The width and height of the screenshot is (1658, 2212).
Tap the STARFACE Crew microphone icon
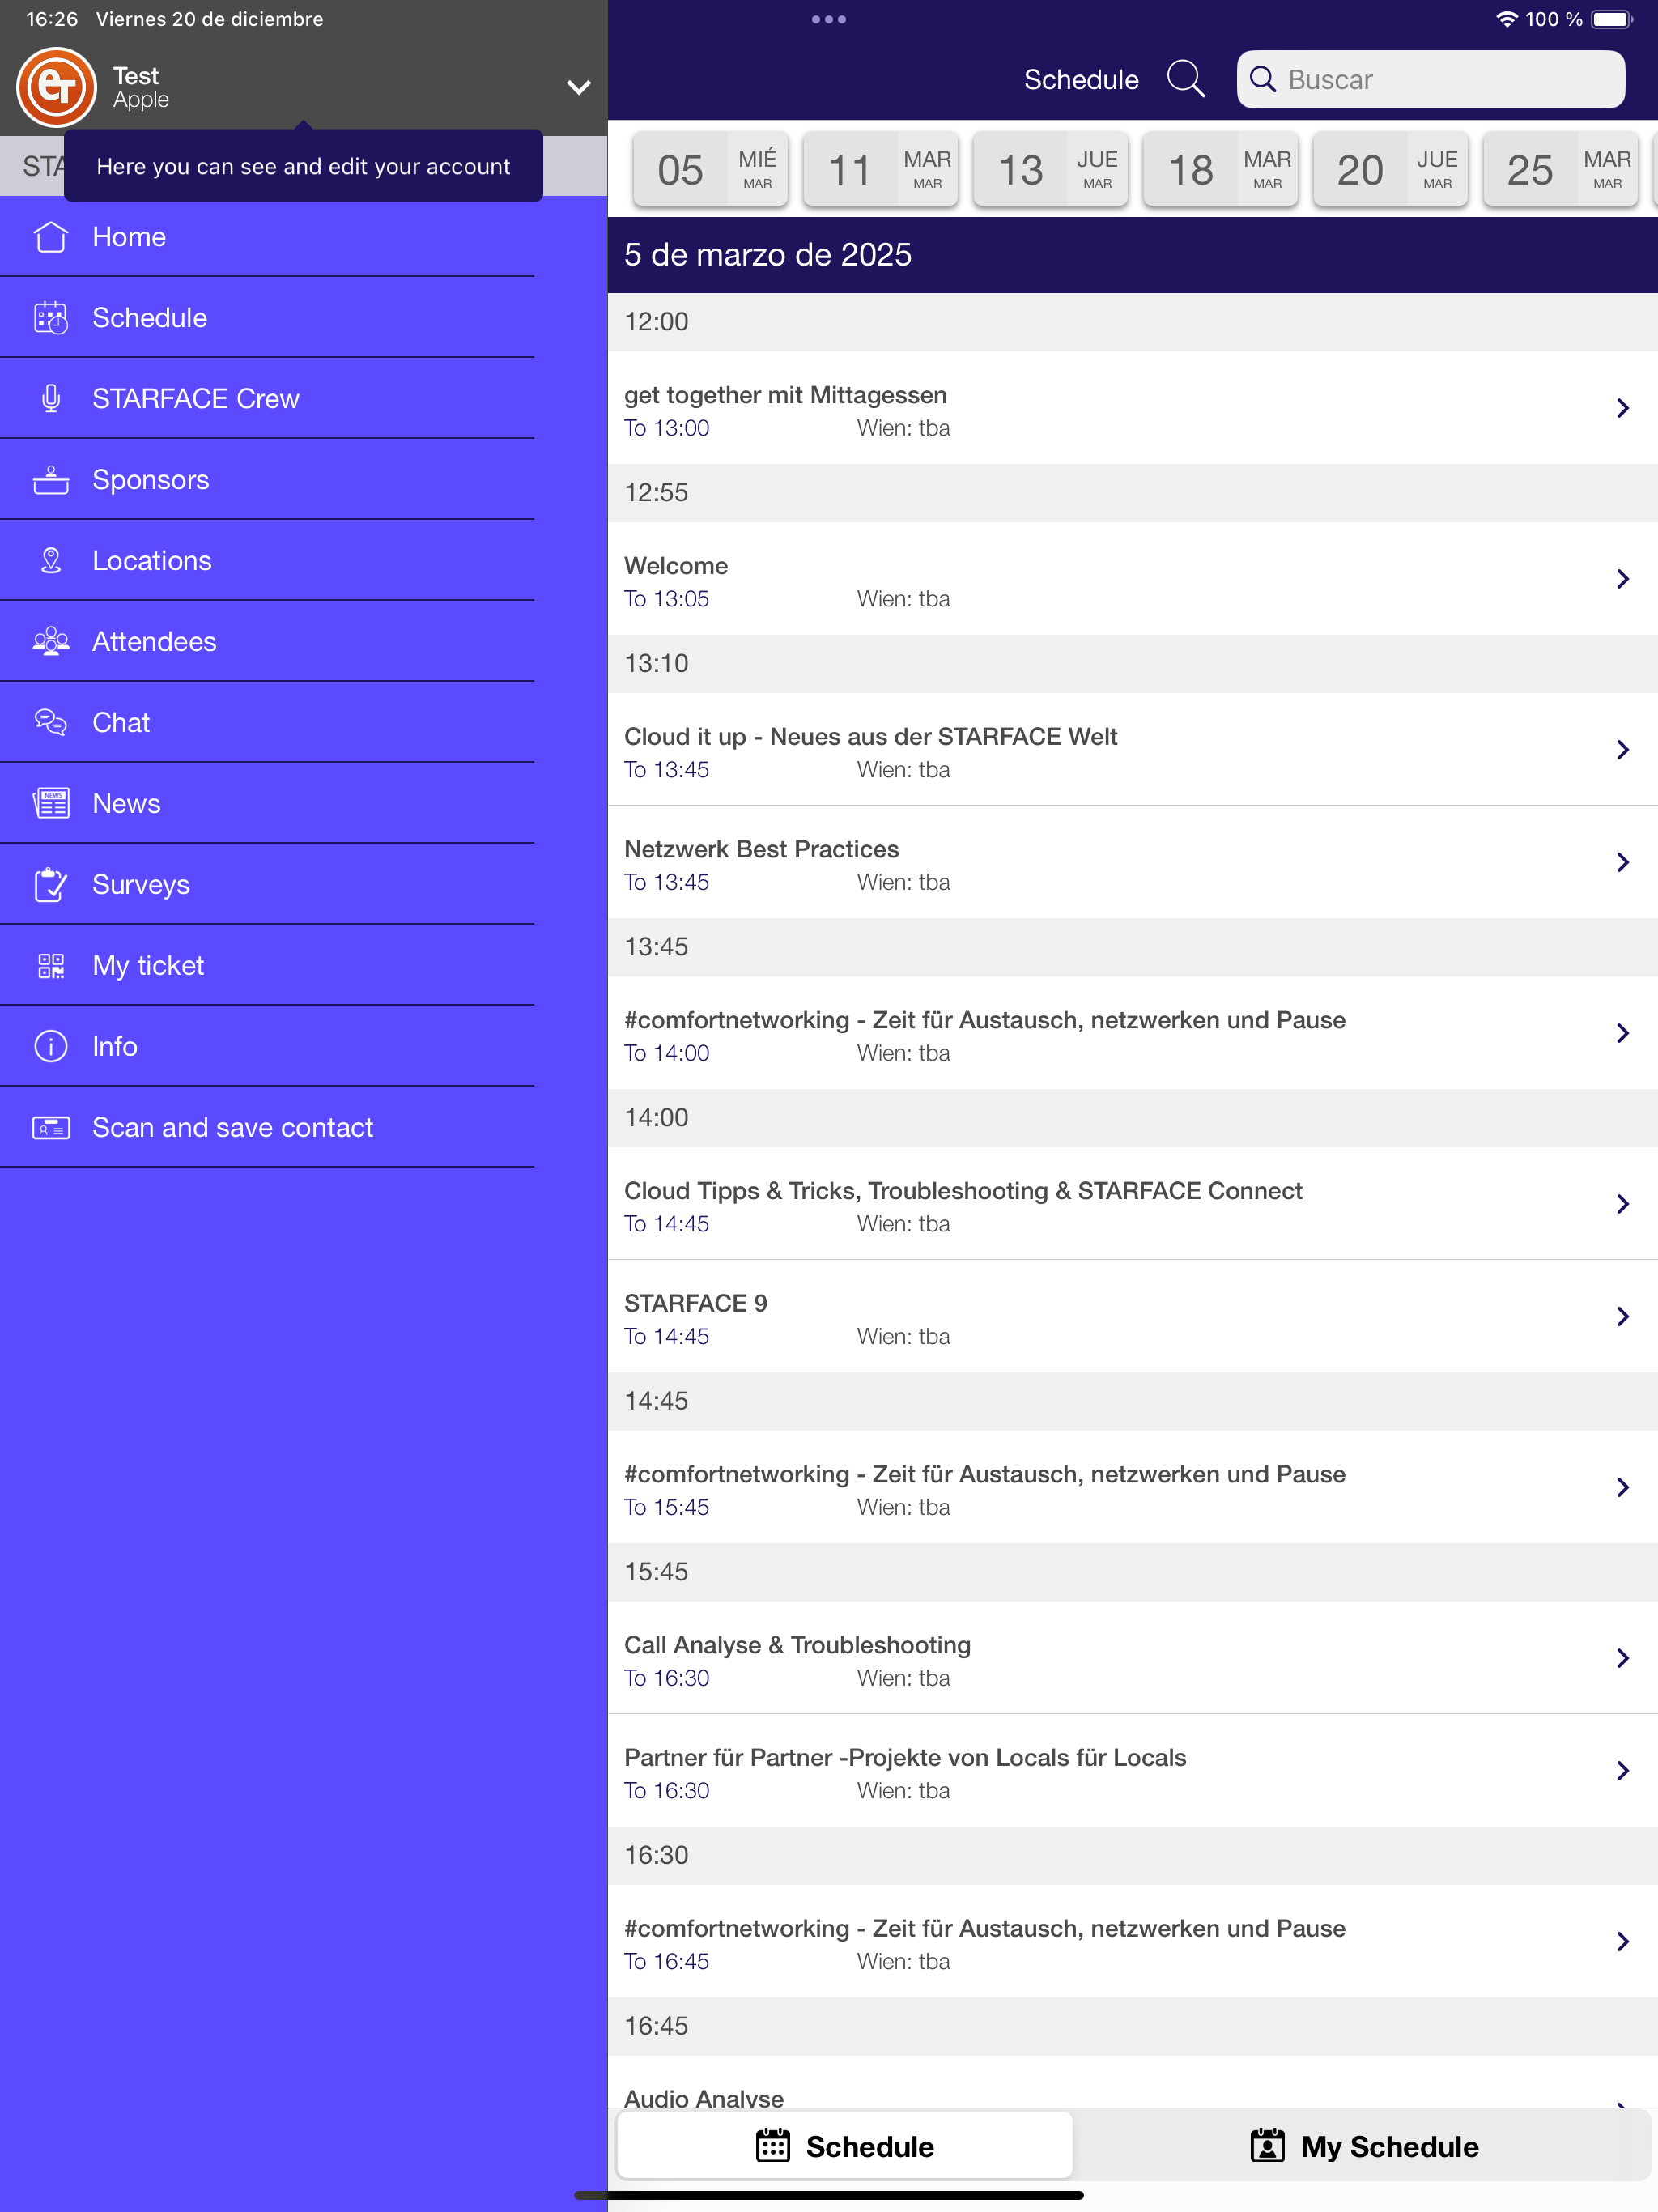[51, 399]
